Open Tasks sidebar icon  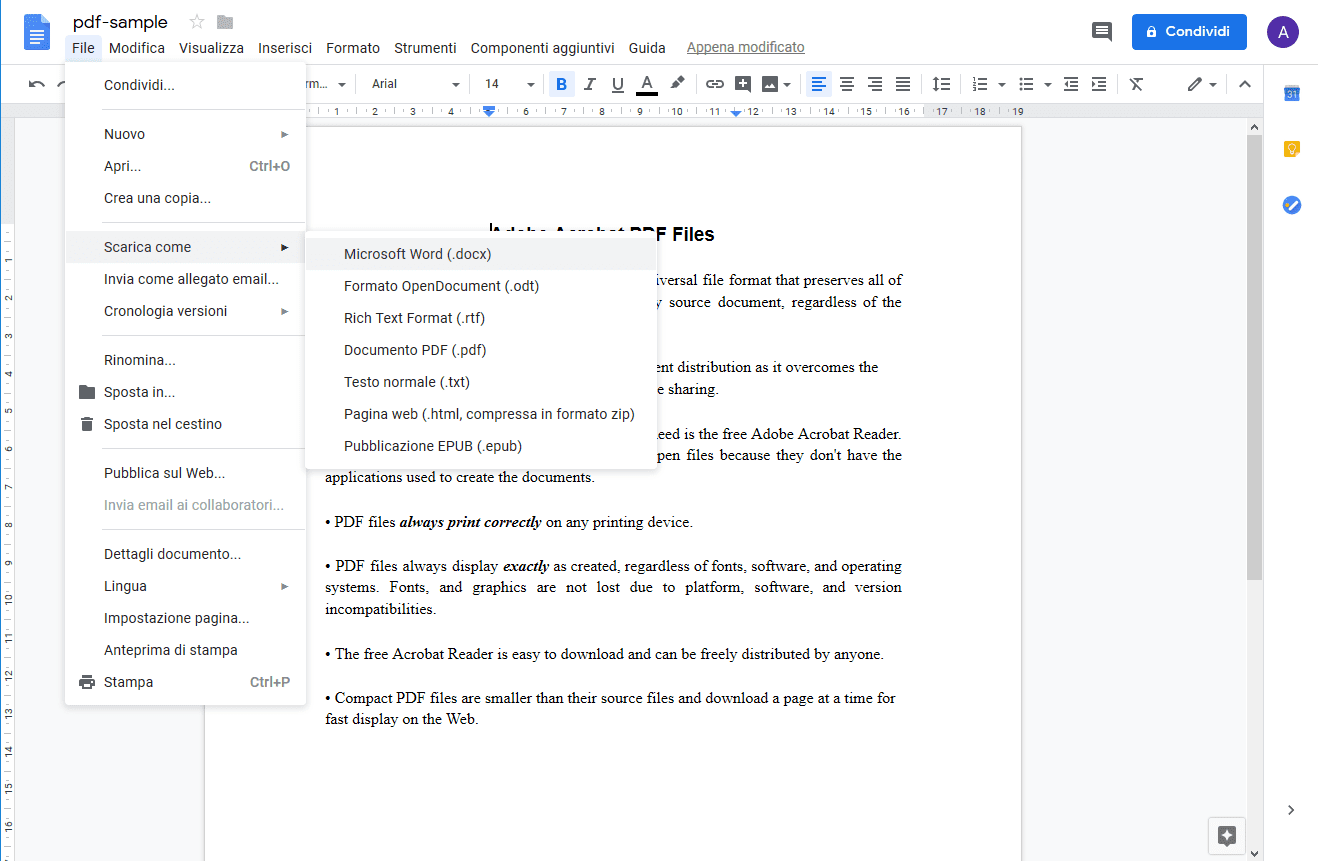[1291, 205]
